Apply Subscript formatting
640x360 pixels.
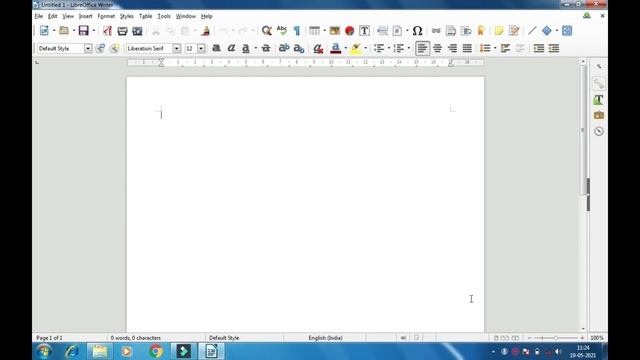pyautogui.click(x=299, y=48)
